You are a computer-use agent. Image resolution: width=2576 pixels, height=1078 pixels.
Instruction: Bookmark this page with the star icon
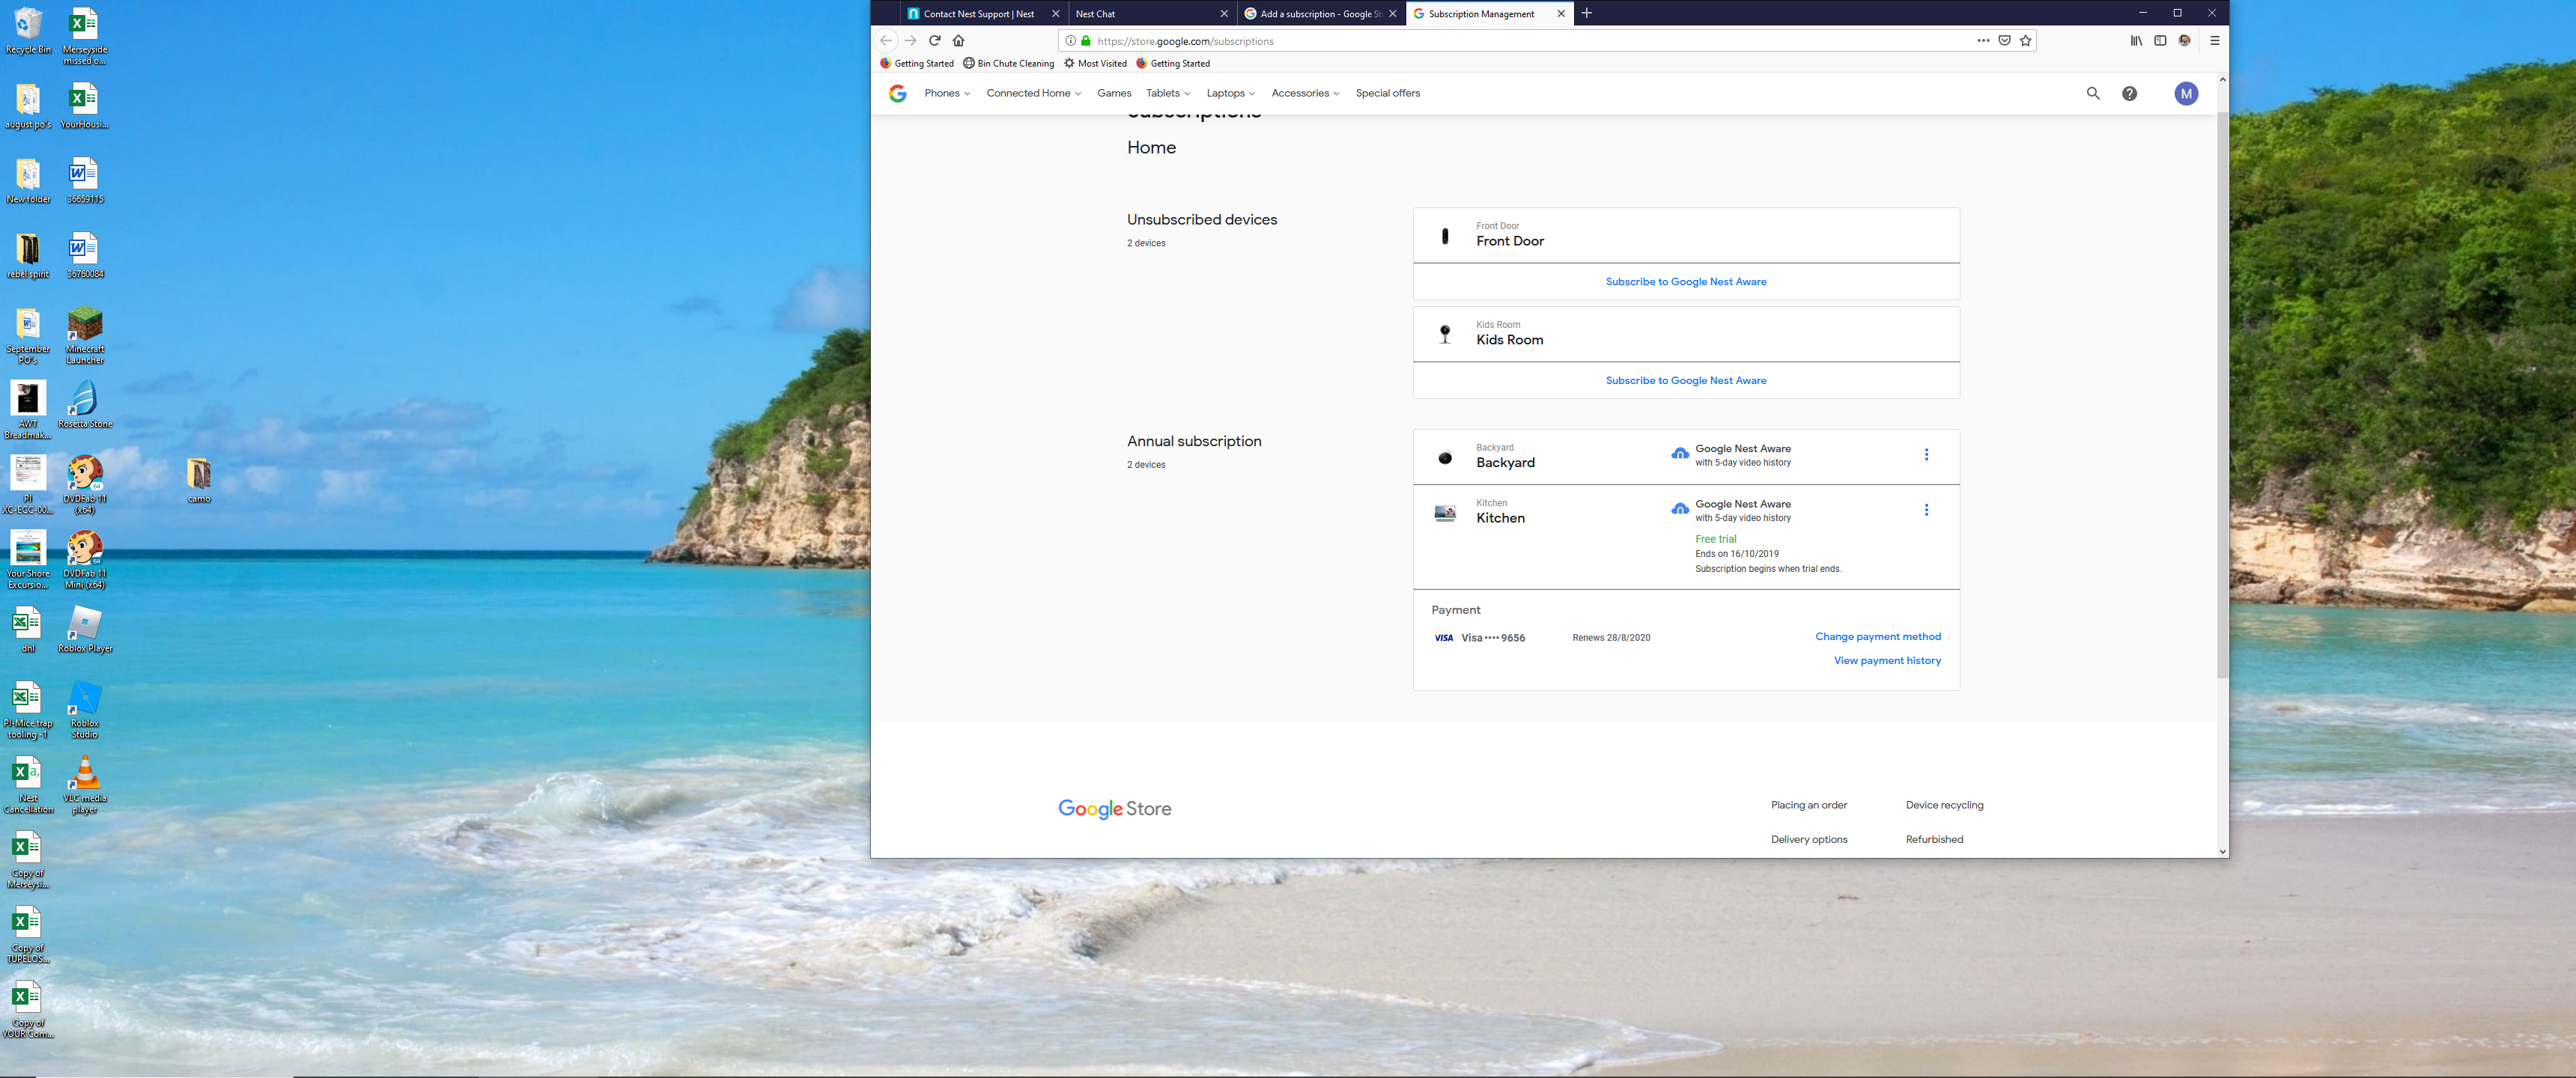click(x=2025, y=41)
